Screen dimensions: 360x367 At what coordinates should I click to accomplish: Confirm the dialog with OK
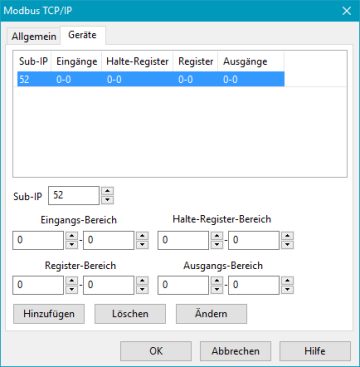(156, 351)
